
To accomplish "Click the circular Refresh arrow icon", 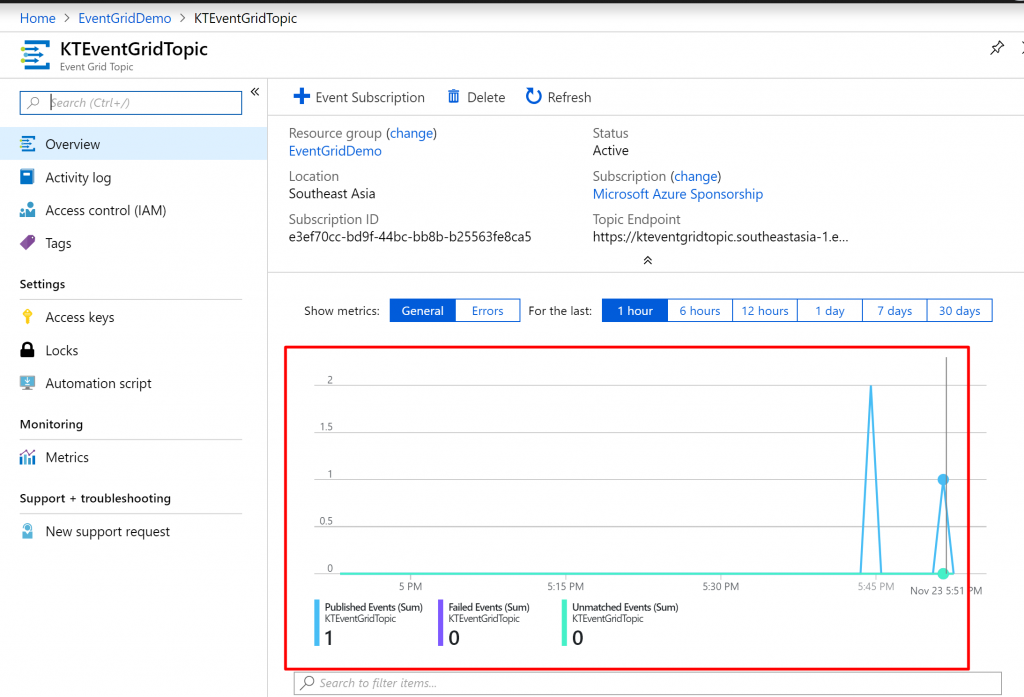I will (534, 97).
